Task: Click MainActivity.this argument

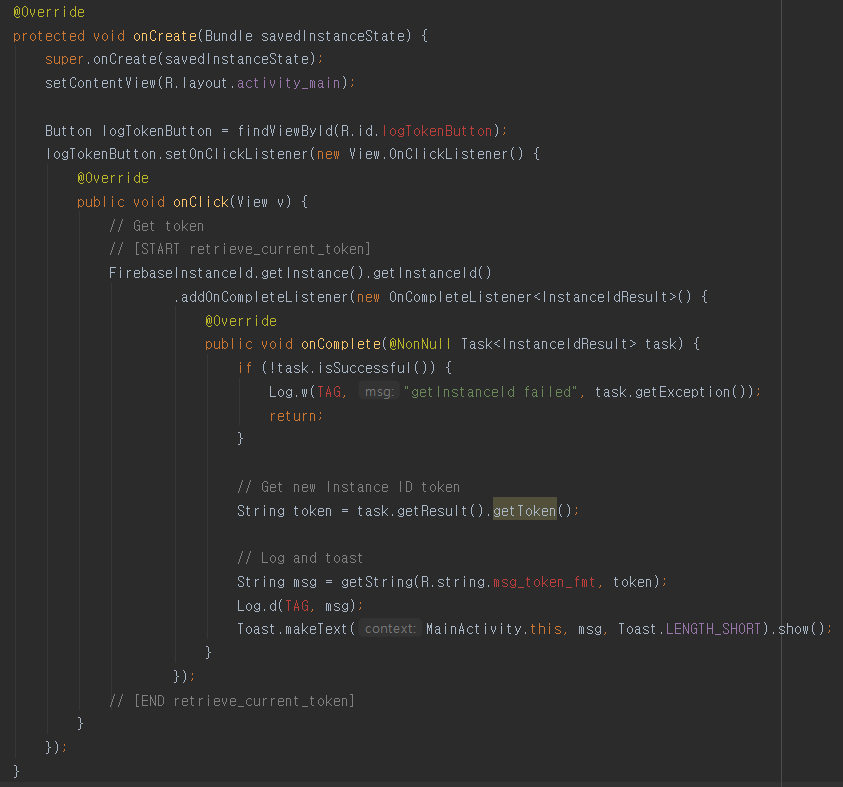Action: [x=494, y=629]
